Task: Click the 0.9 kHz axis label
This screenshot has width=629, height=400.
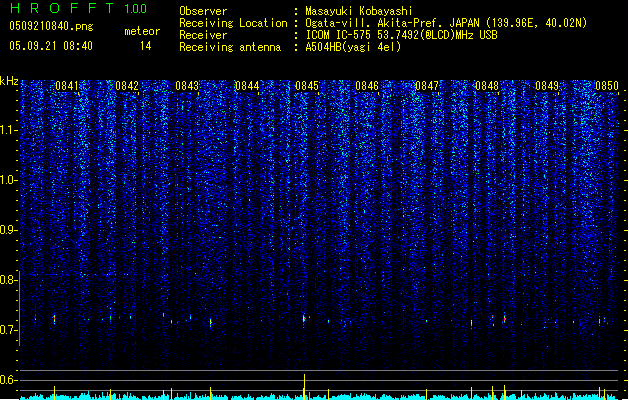Action: pos(8,230)
